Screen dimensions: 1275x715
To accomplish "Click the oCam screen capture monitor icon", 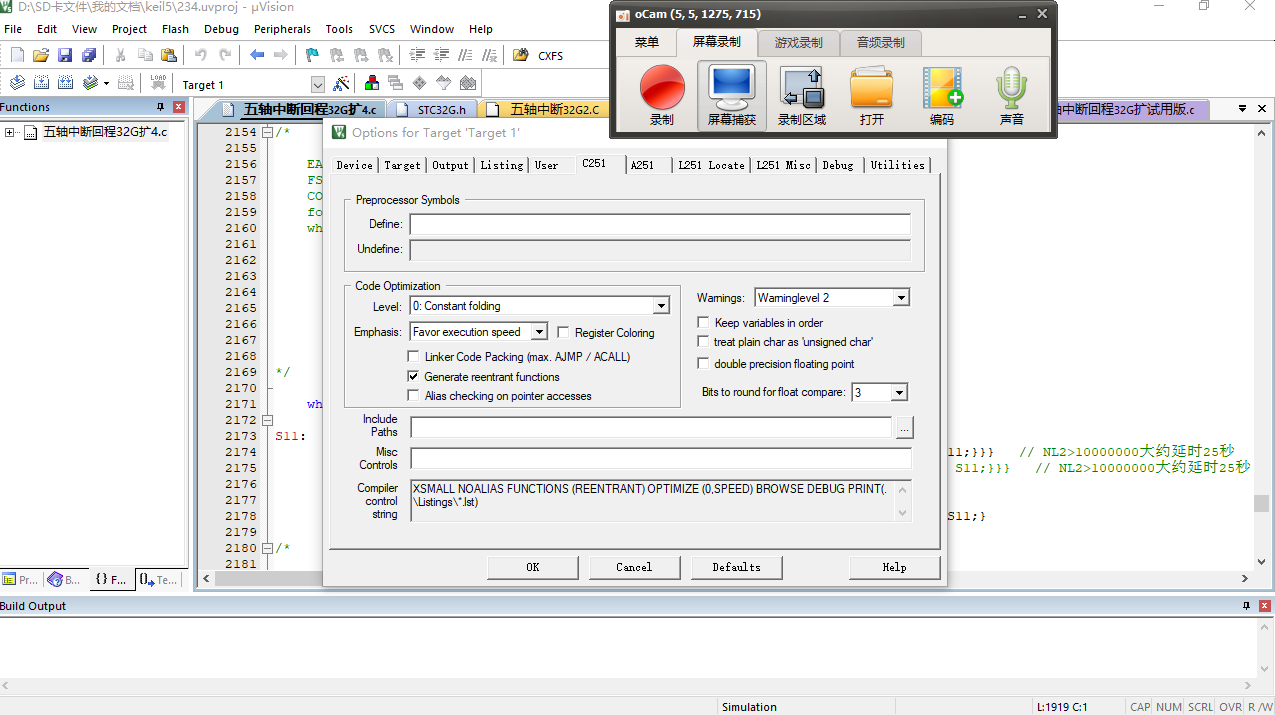I will click(732, 96).
